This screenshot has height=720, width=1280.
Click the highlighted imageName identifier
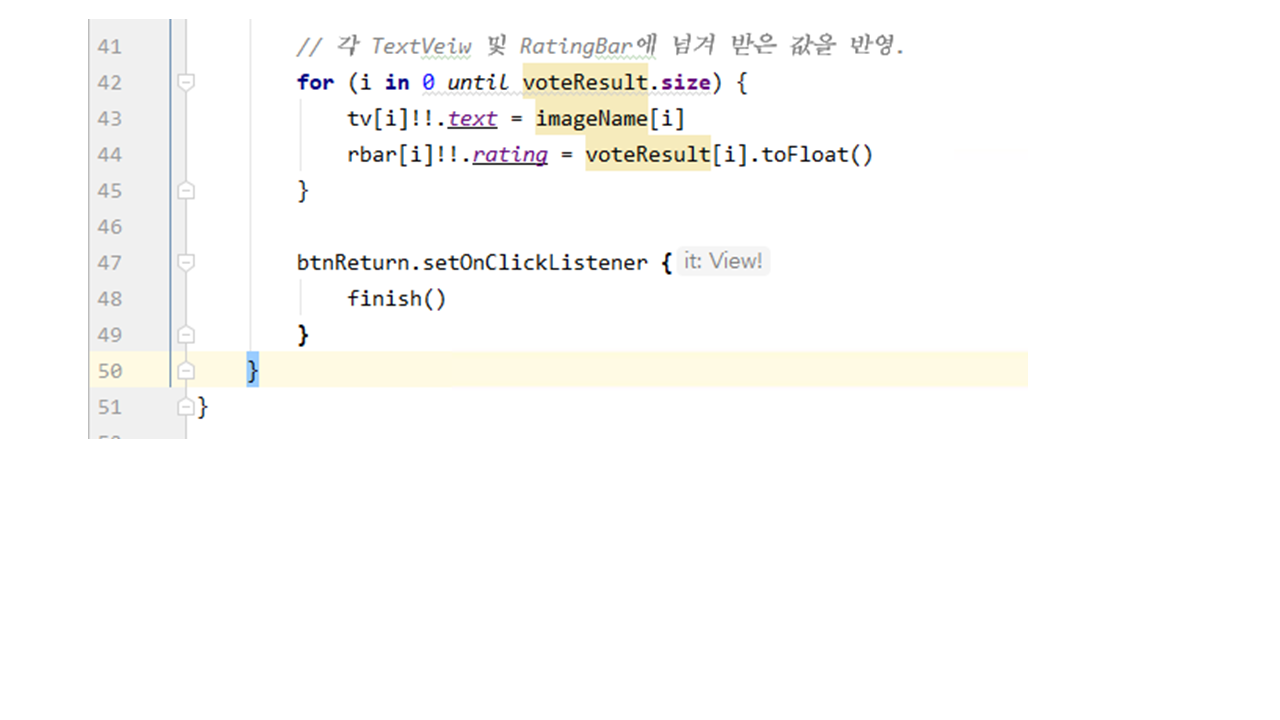(x=592, y=119)
